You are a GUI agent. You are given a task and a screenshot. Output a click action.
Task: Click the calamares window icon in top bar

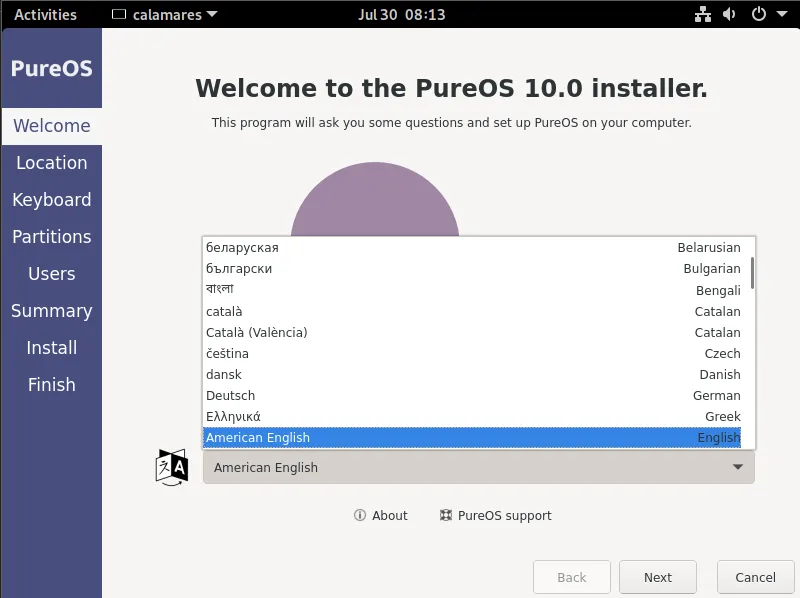coord(119,15)
